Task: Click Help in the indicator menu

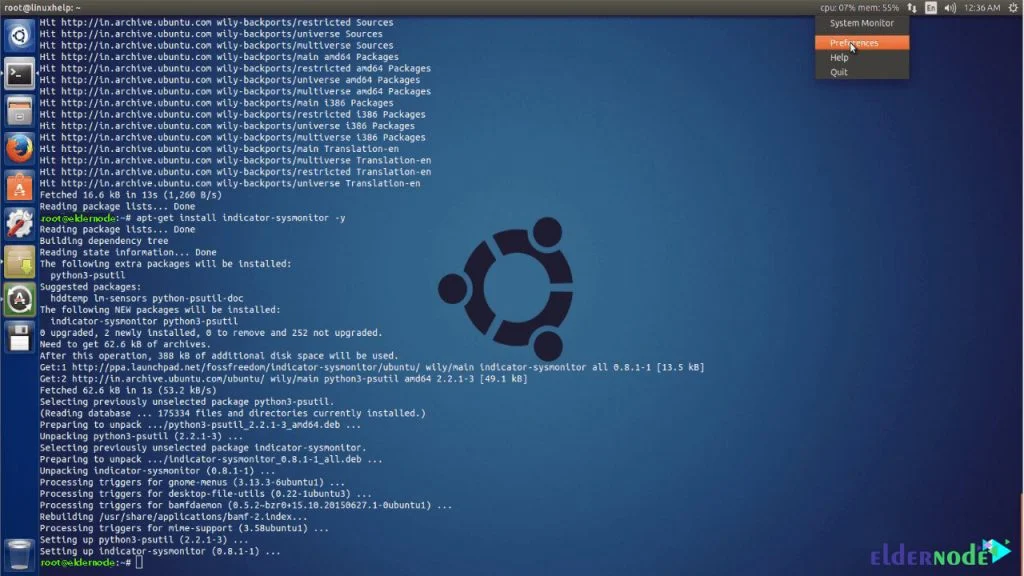Action: [x=839, y=58]
